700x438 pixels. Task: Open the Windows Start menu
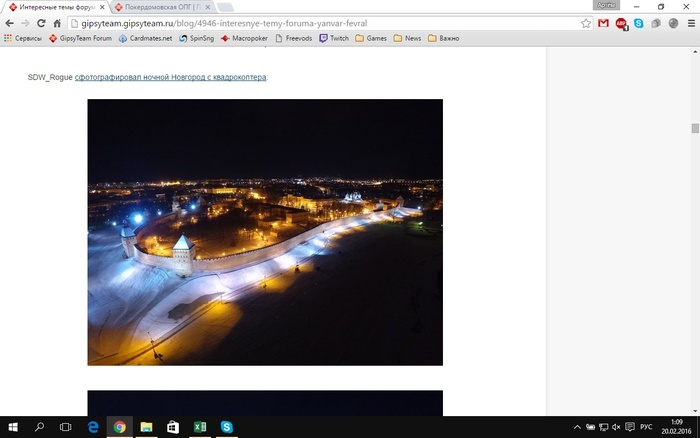13,427
